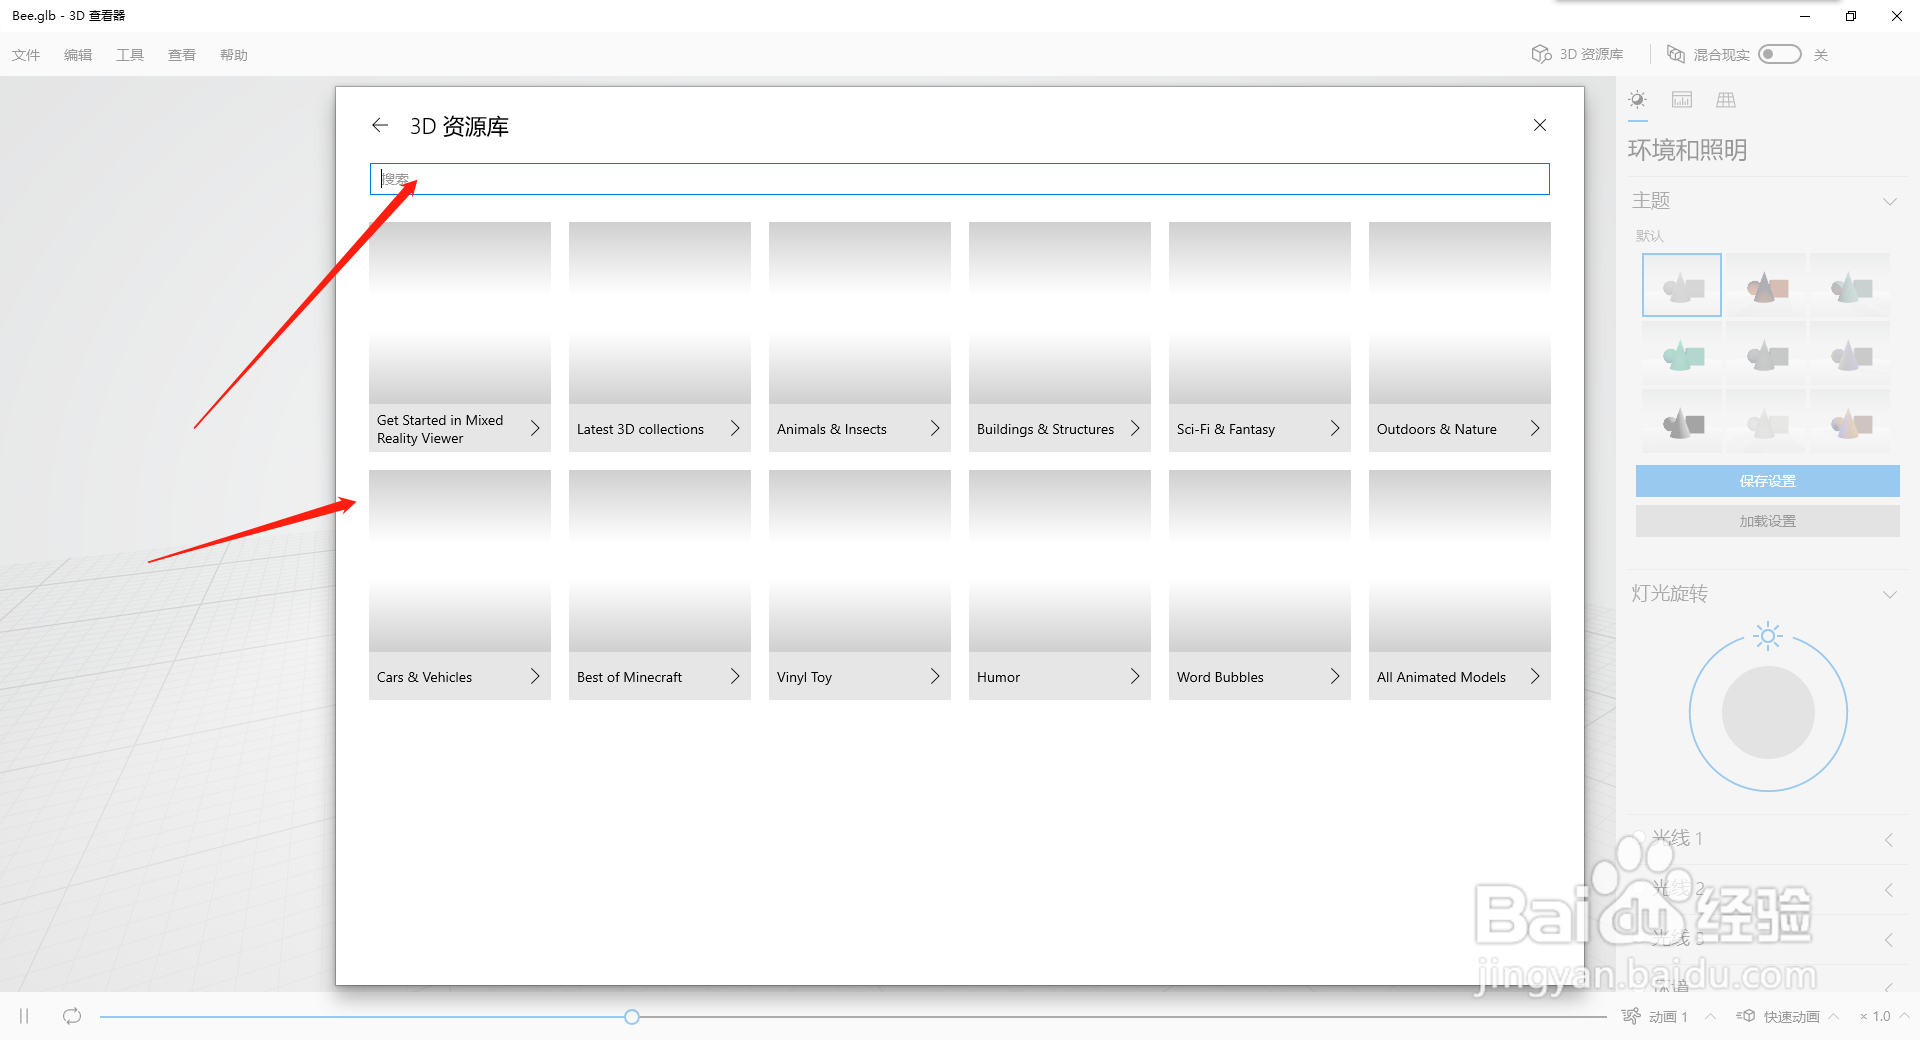The height and width of the screenshot is (1040, 1920).
Task: Expand Outdoors & Nature chevron
Action: point(1535,428)
